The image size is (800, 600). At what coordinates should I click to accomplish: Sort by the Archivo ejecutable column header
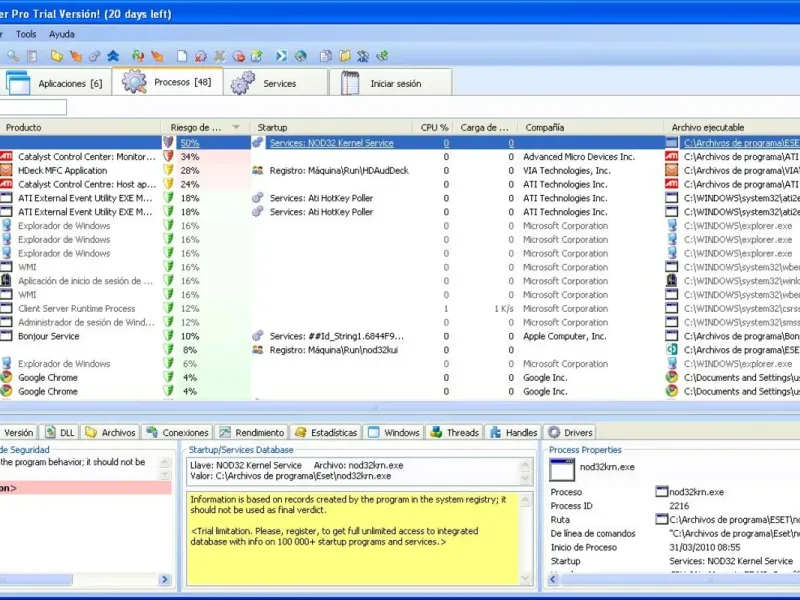[x=732, y=127]
